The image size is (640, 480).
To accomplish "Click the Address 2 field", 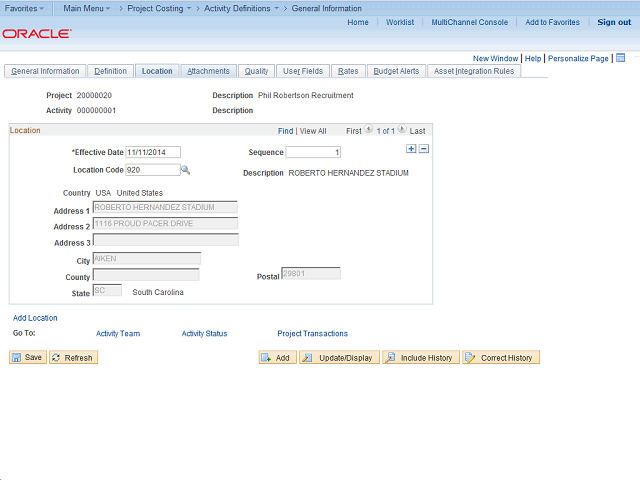I will 165,224.
